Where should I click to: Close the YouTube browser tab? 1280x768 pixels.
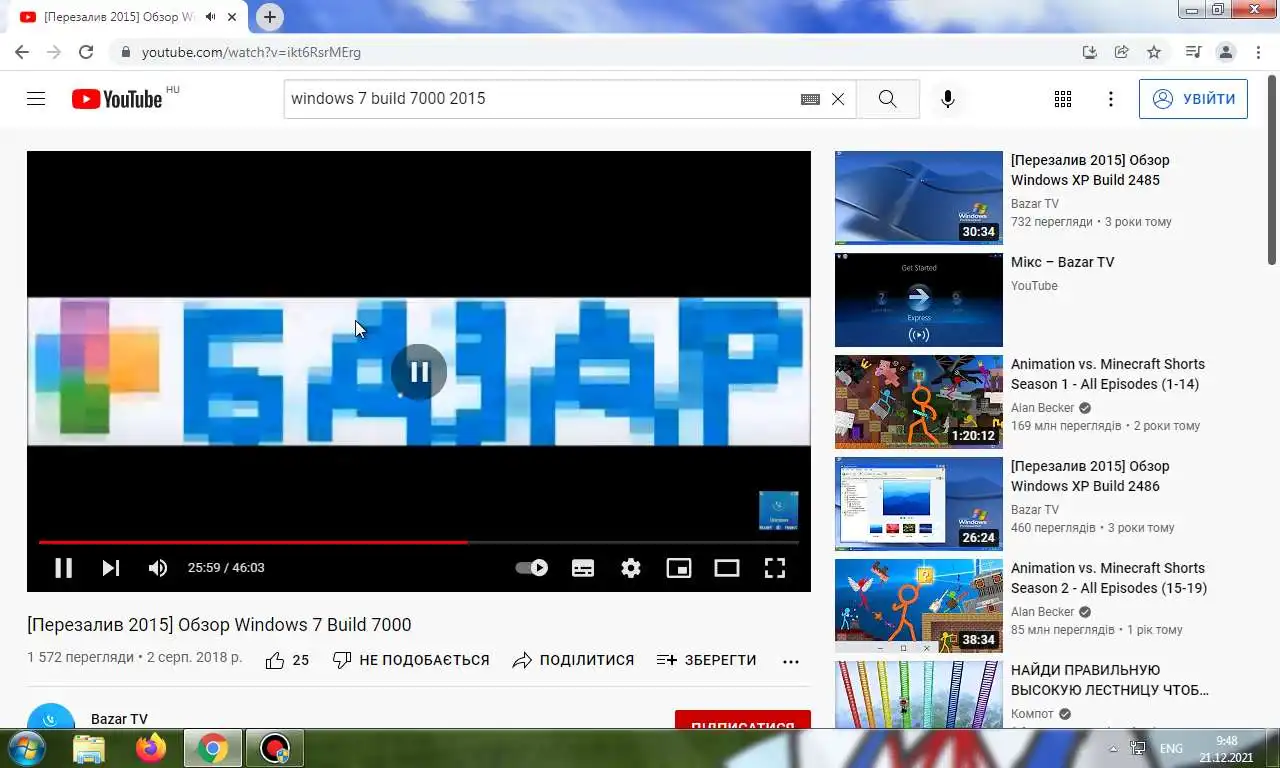[233, 17]
